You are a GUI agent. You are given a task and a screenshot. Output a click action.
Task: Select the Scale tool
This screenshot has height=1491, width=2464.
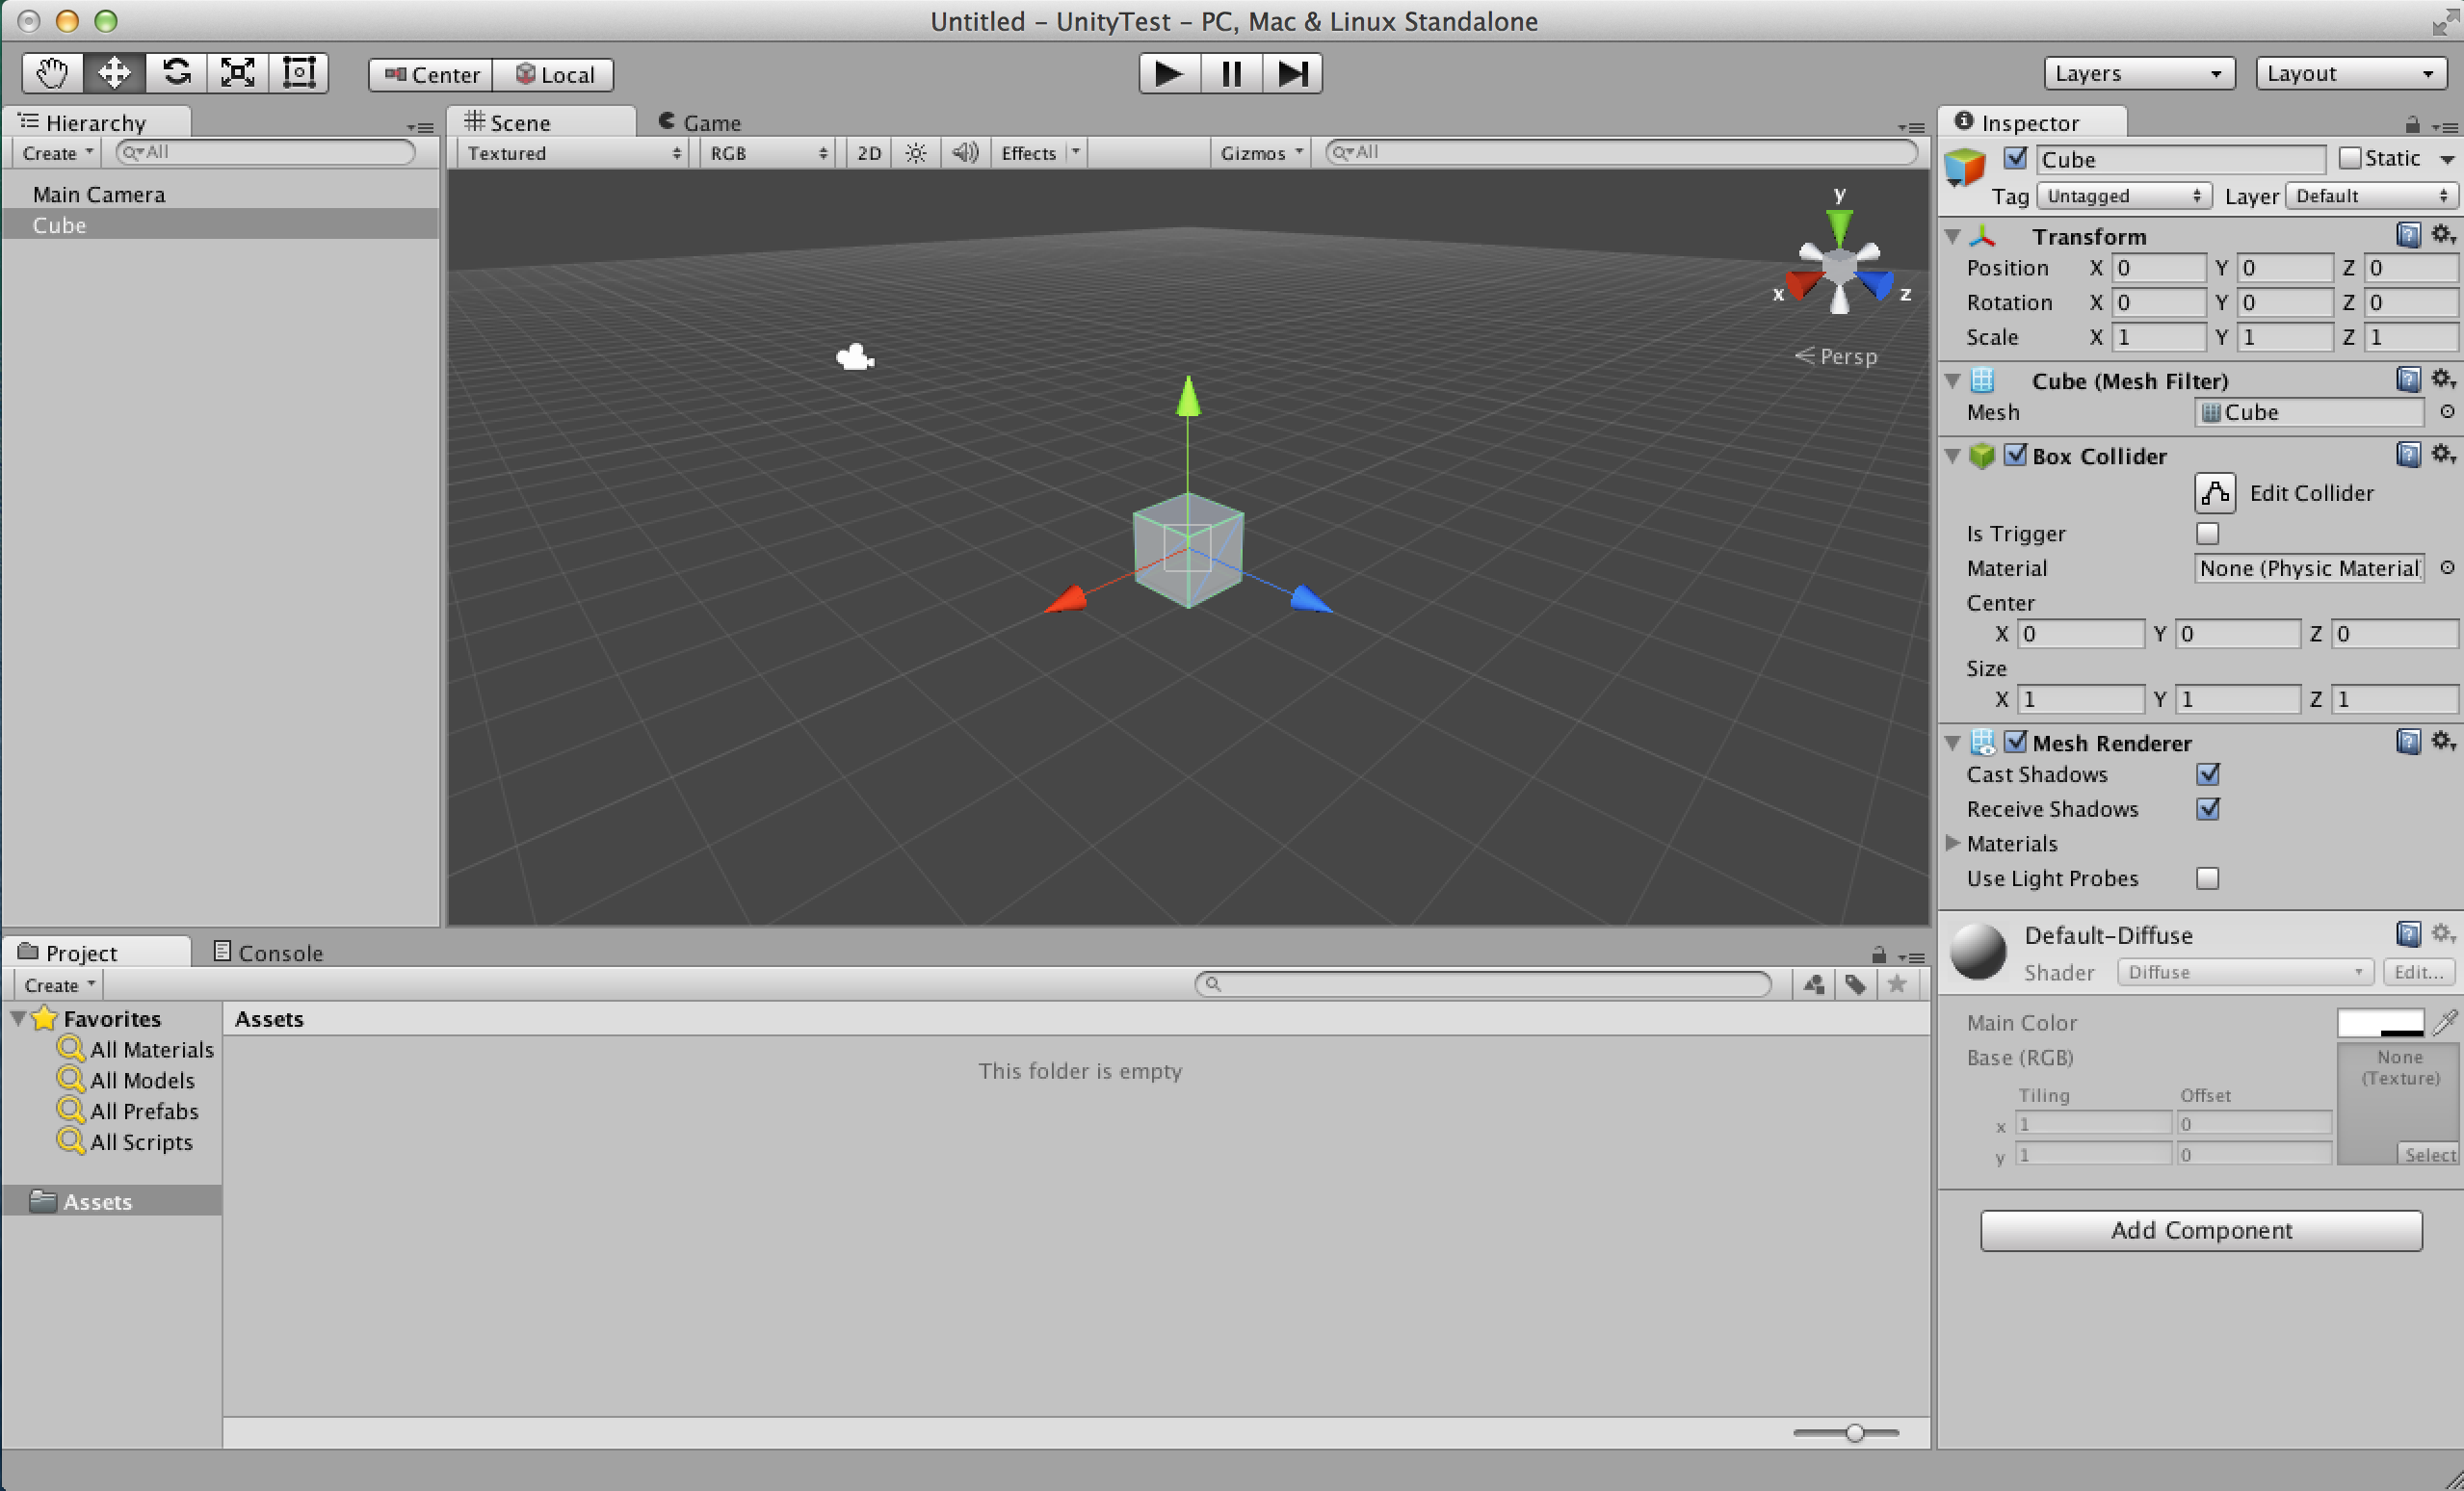point(238,73)
